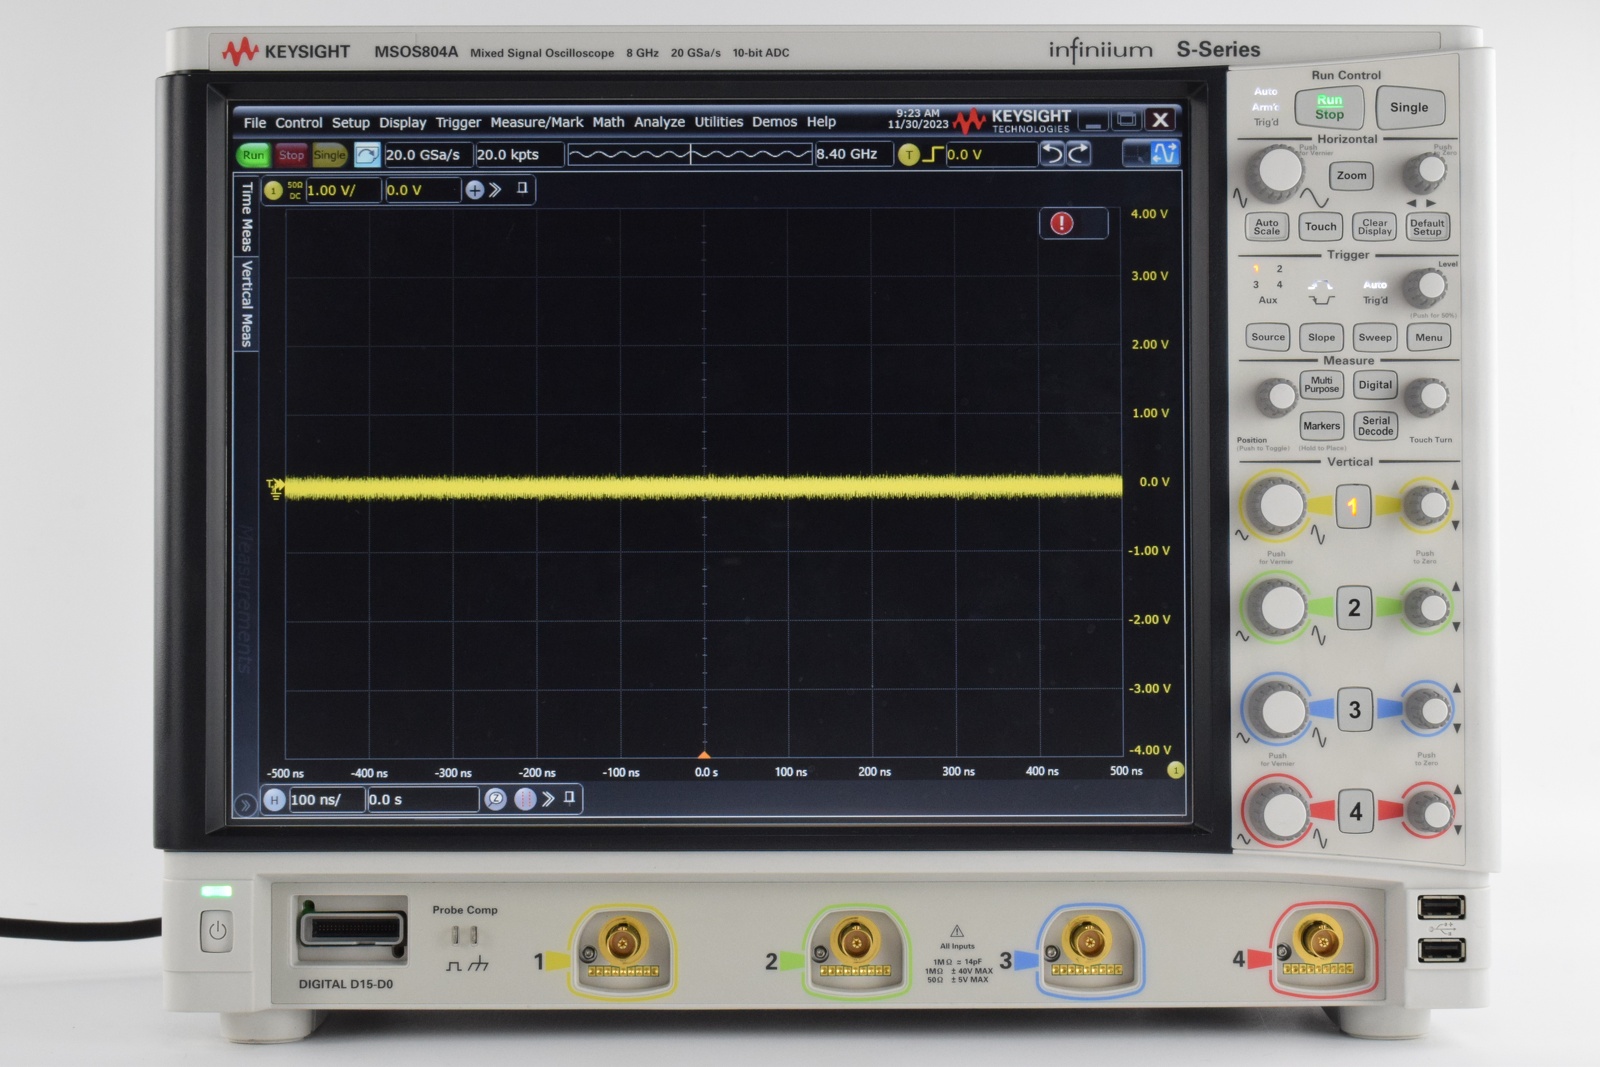The height and width of the screenshot is (1067, 1600).
Task: Click the Redo icon in the top toolbar
Action: 1079,155
